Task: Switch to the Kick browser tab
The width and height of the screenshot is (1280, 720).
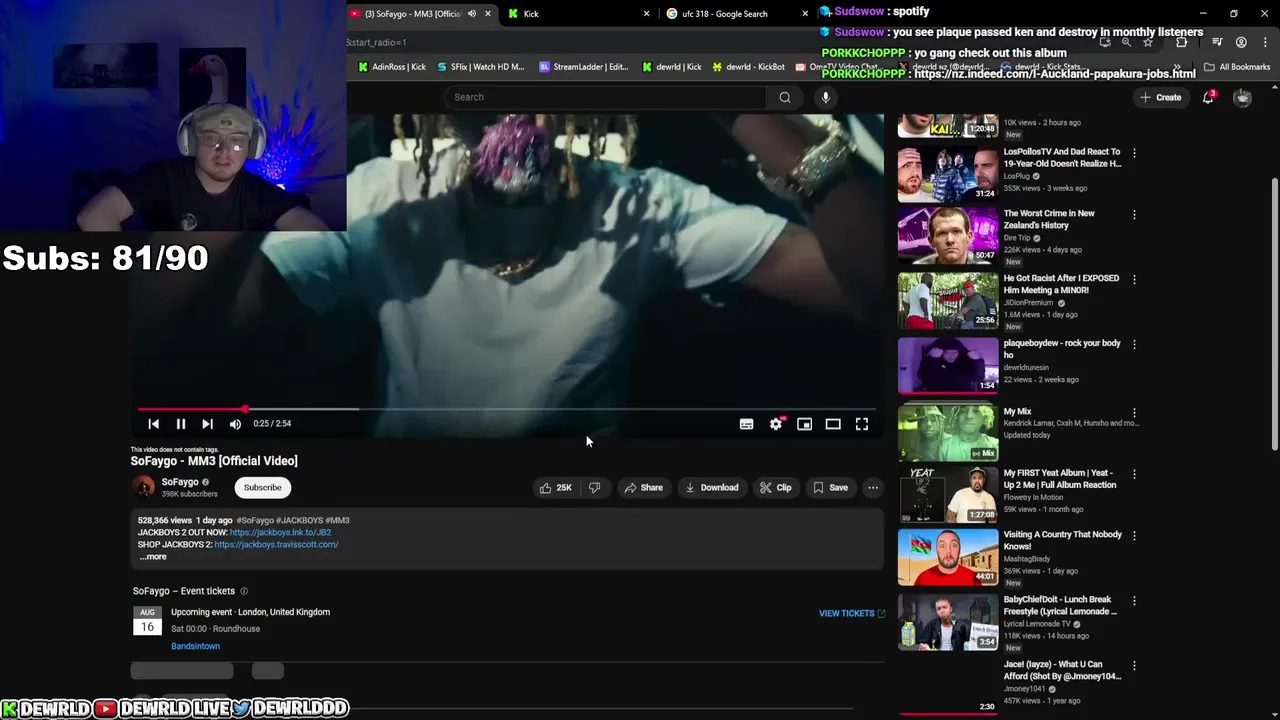Action: pyautogui.click(x=577, y=14)
